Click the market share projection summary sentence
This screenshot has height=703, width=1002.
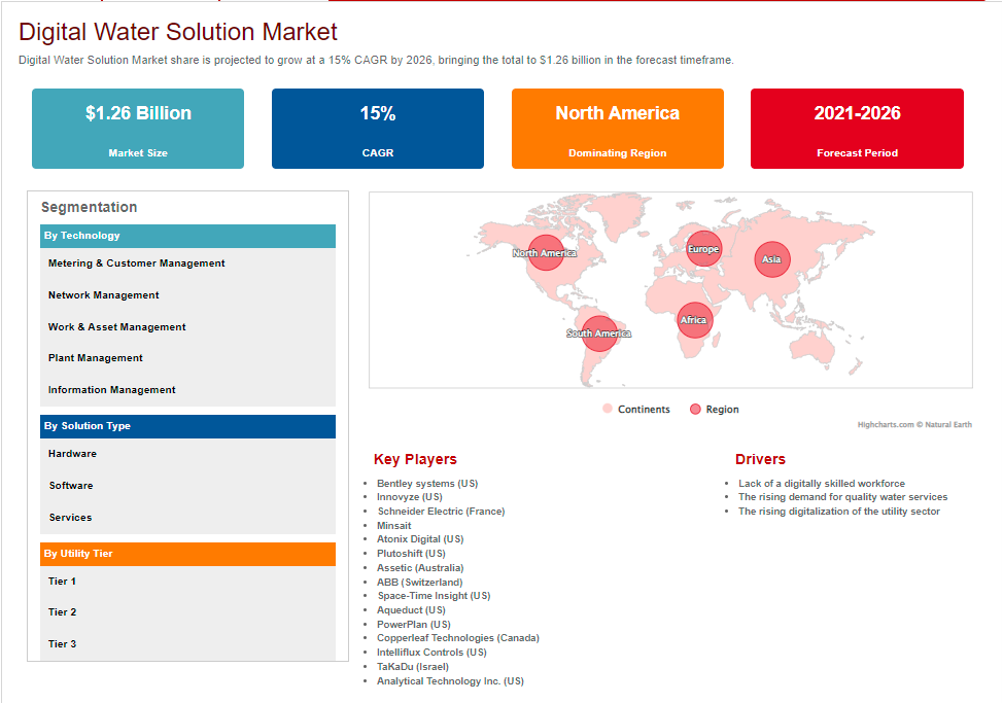tap(376, 60)
